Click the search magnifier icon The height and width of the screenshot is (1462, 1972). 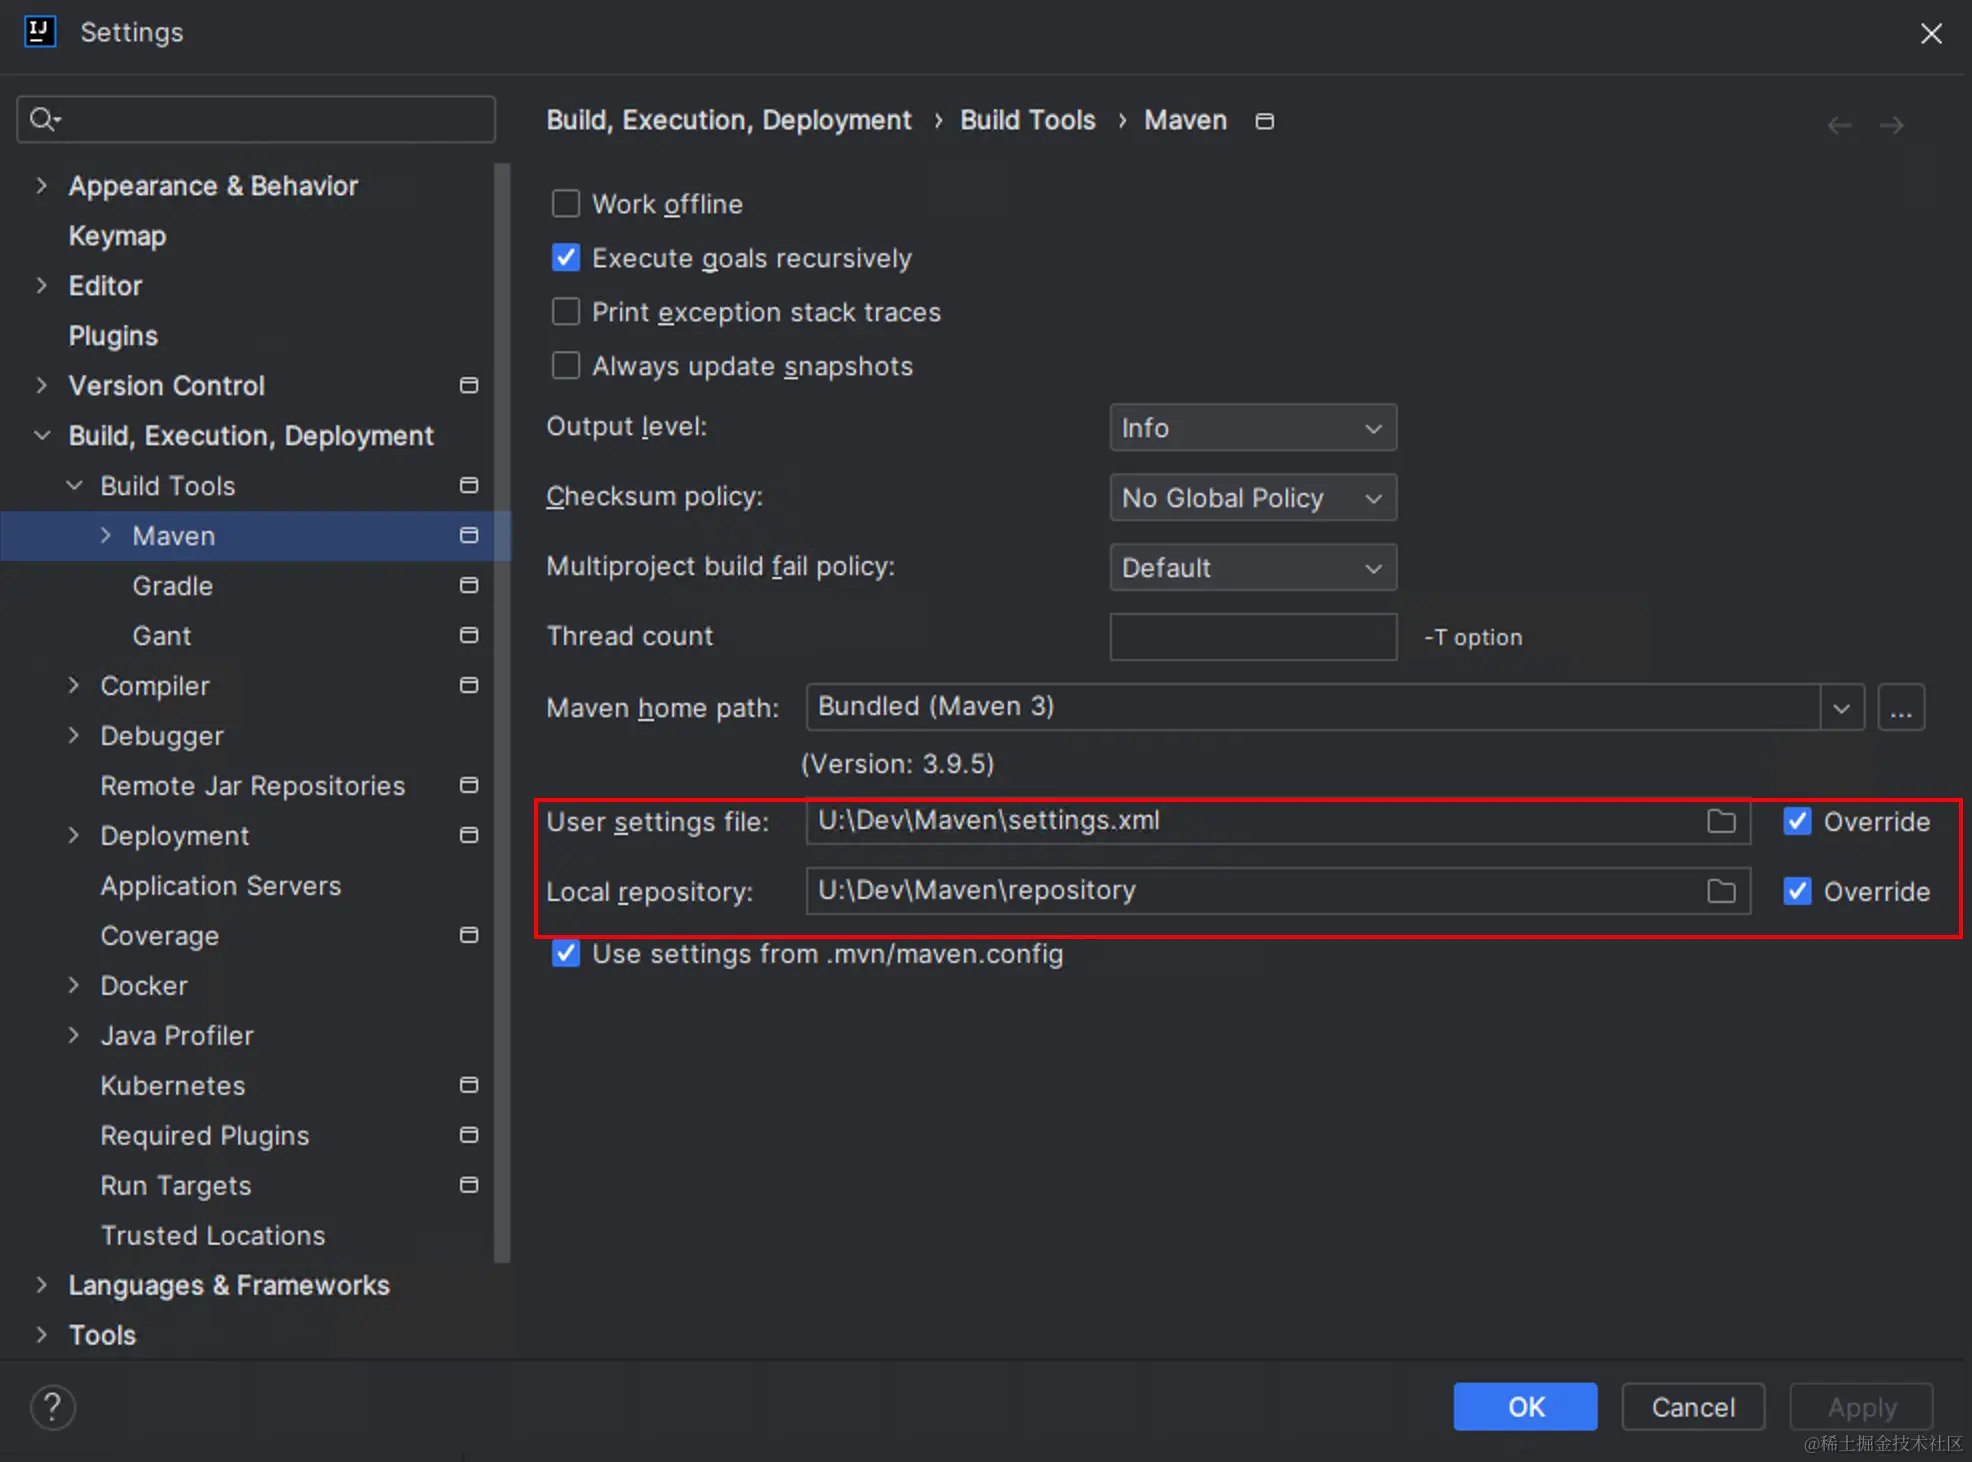click(42, 120)
